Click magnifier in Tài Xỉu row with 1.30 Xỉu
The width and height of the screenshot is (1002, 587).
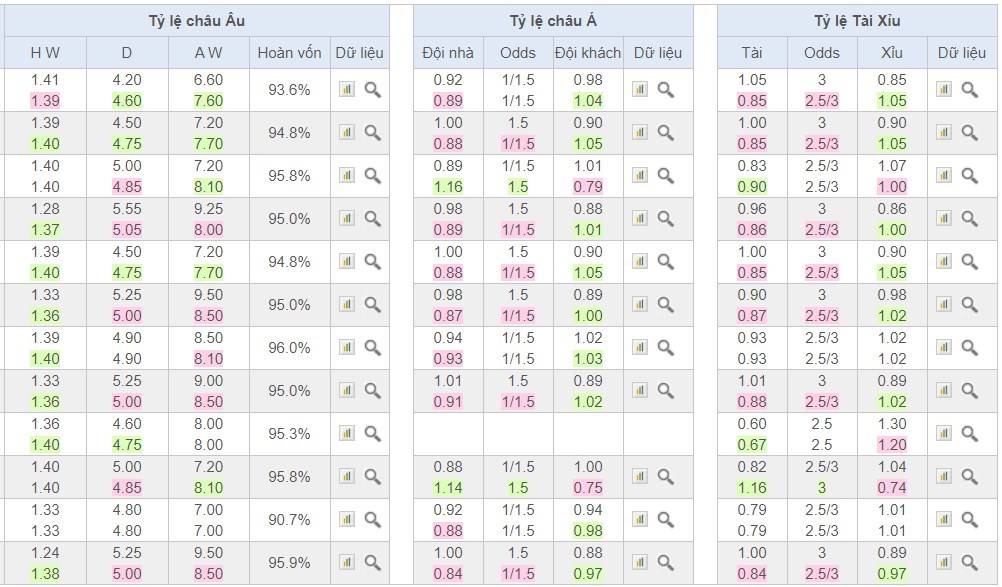[969, 434]
